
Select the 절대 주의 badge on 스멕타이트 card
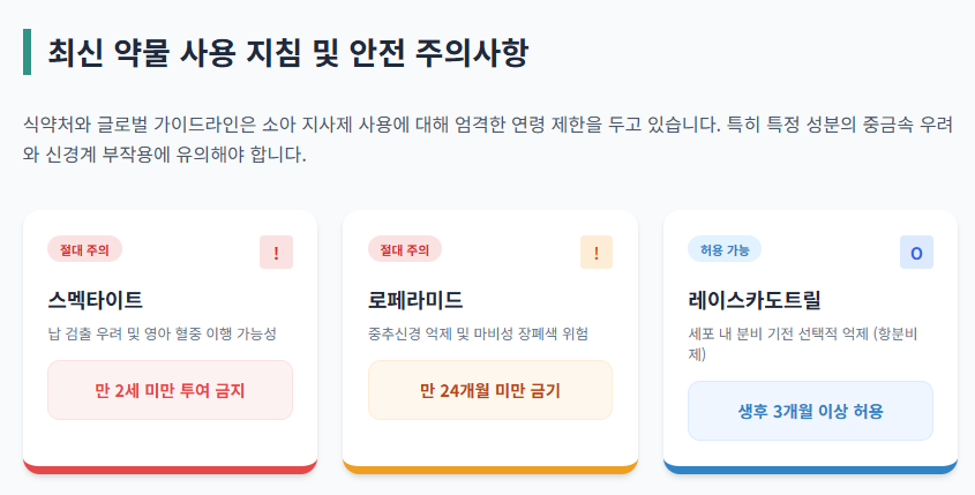[85, 249]
